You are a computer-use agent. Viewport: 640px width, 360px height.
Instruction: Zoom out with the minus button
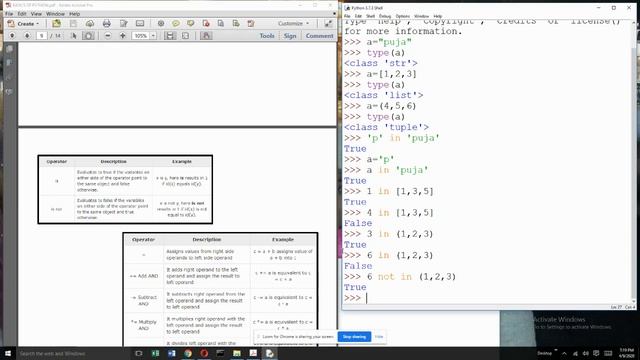click(108, 36)
